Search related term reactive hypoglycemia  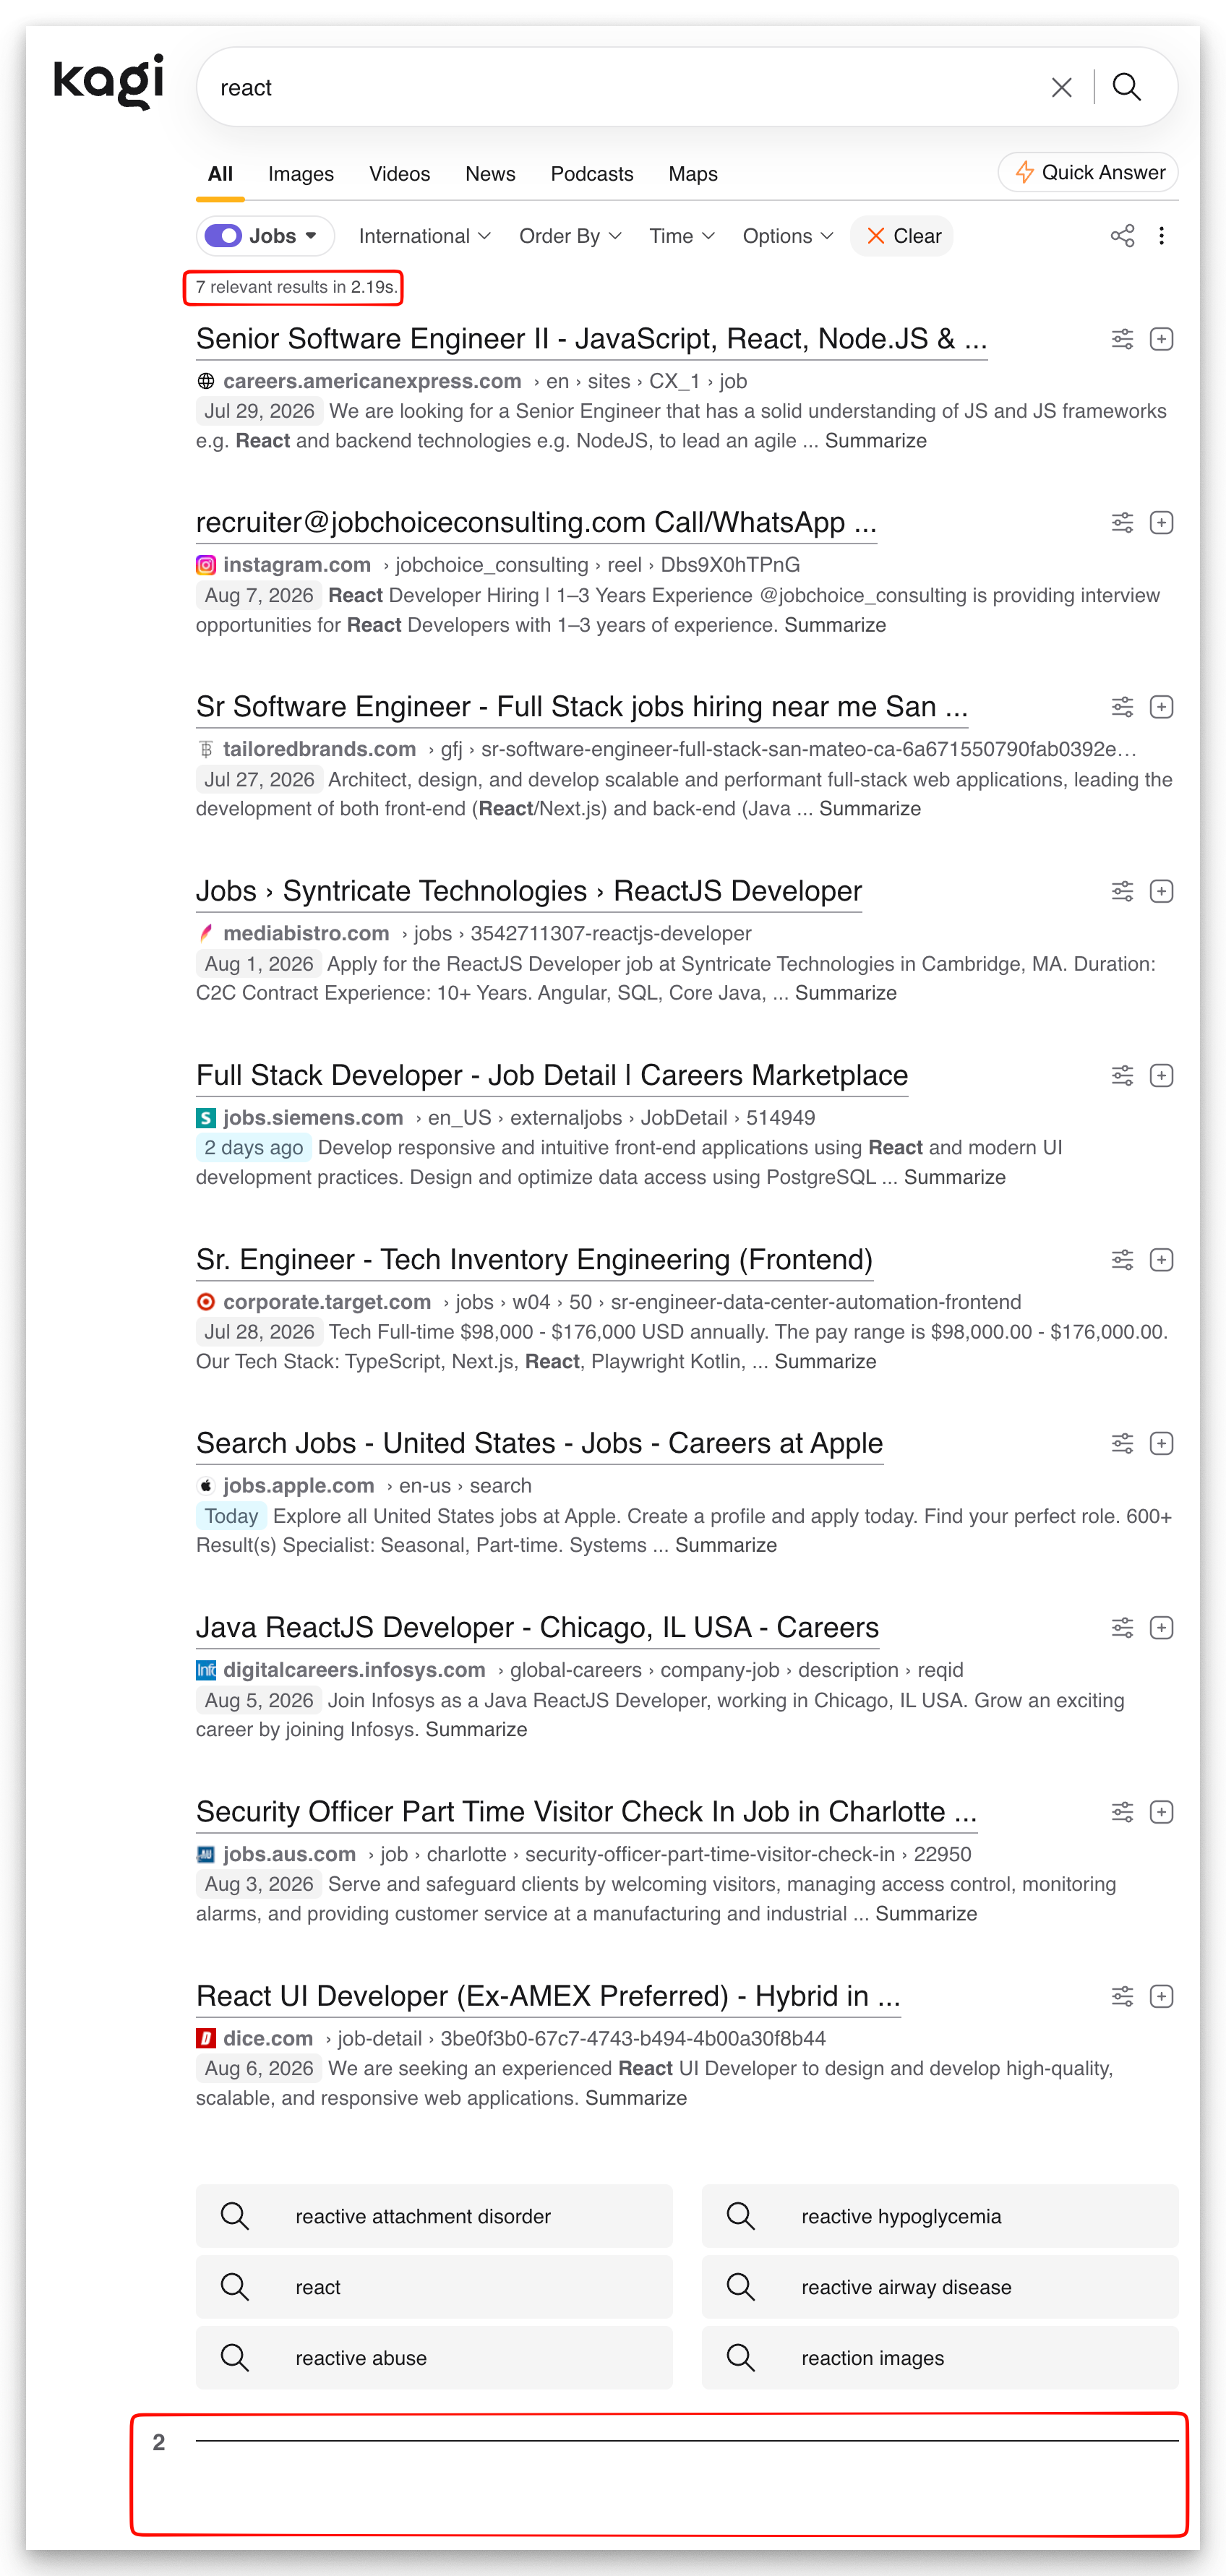pos(940,2216)
